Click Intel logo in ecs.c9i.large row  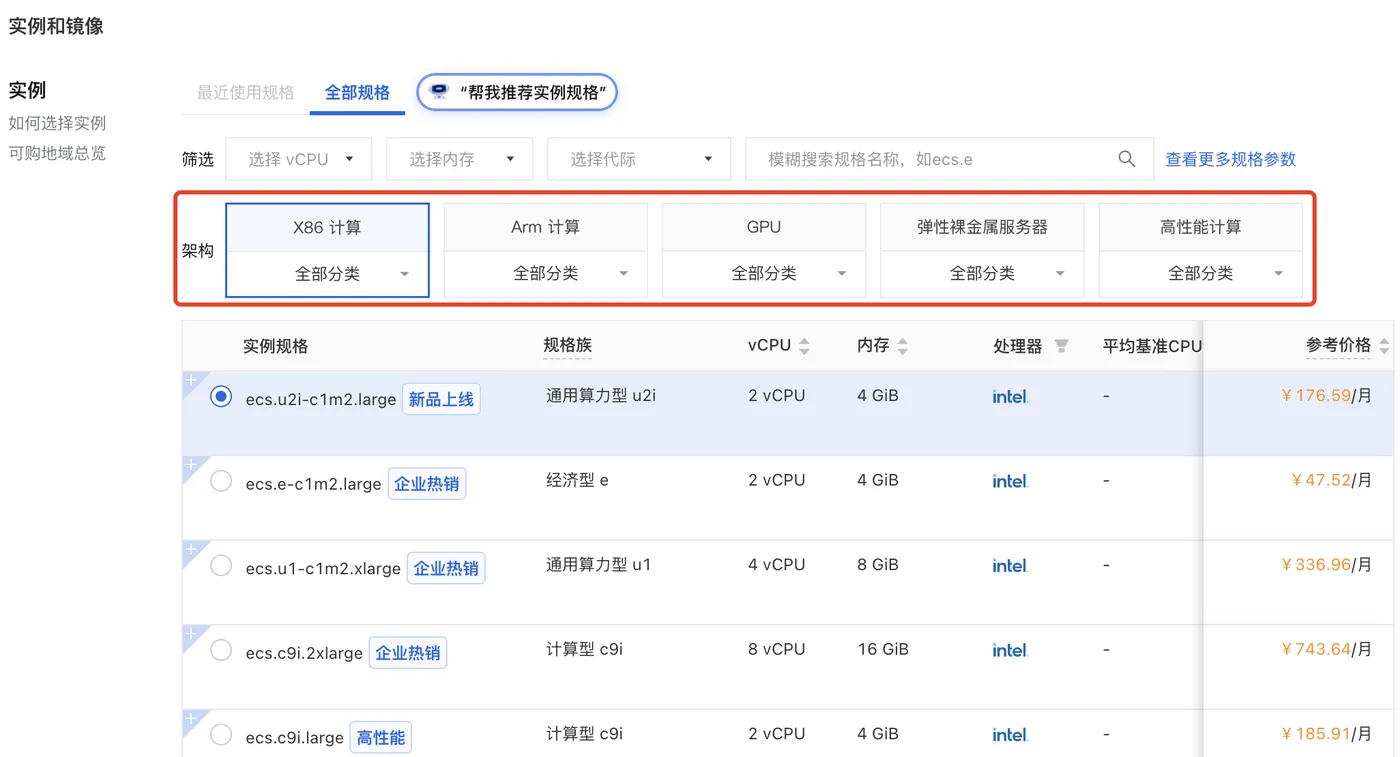1010,735
